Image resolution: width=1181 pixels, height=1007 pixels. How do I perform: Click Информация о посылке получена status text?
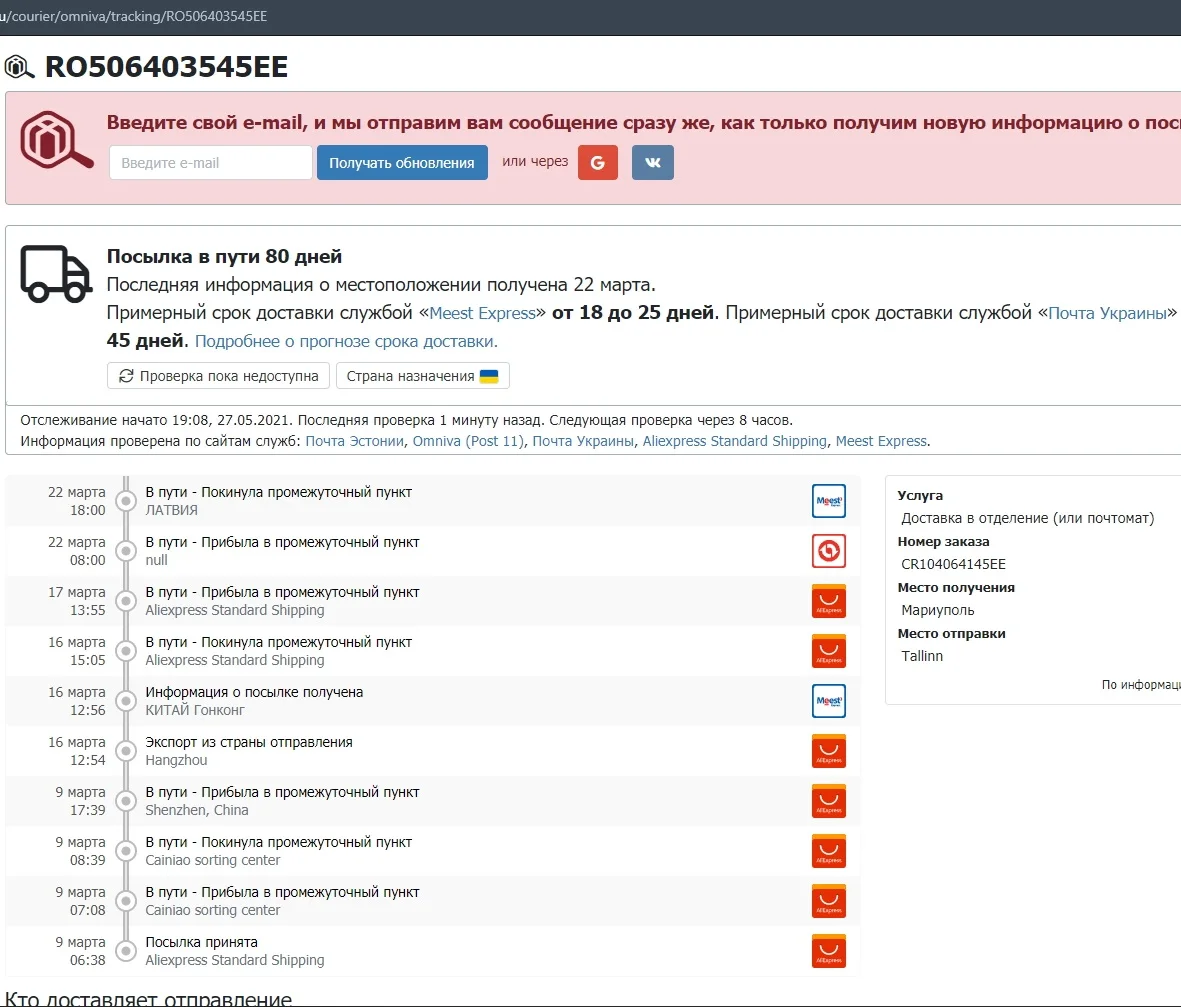254,692
